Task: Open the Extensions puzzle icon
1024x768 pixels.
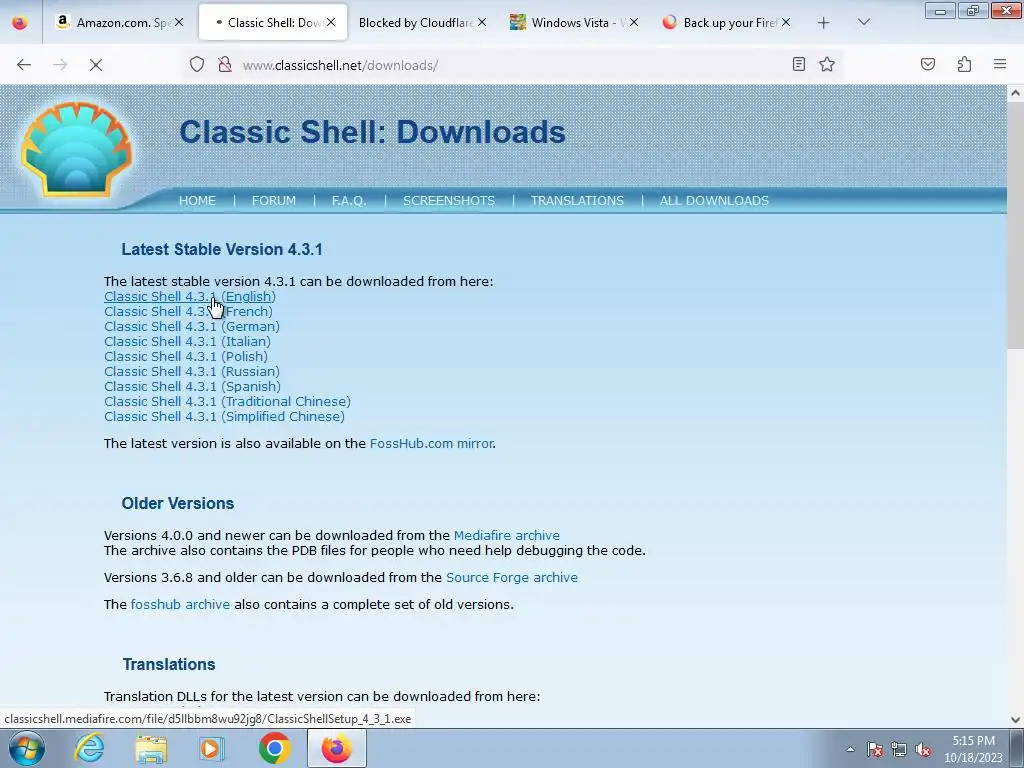Action: point(965,64)
